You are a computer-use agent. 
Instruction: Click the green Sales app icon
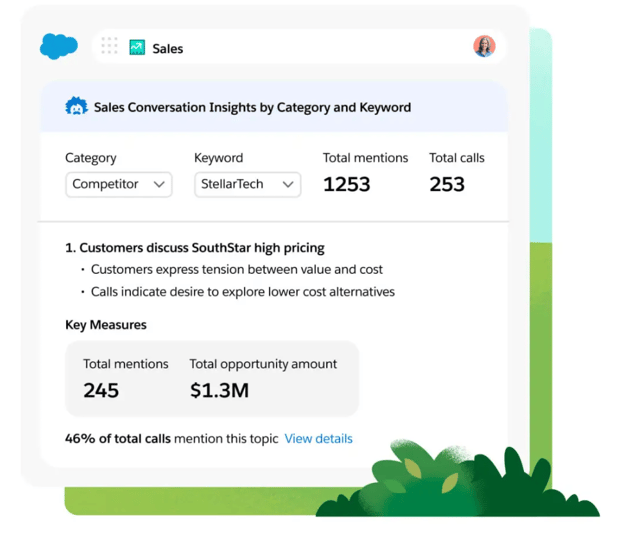click(x=137, y=47)
